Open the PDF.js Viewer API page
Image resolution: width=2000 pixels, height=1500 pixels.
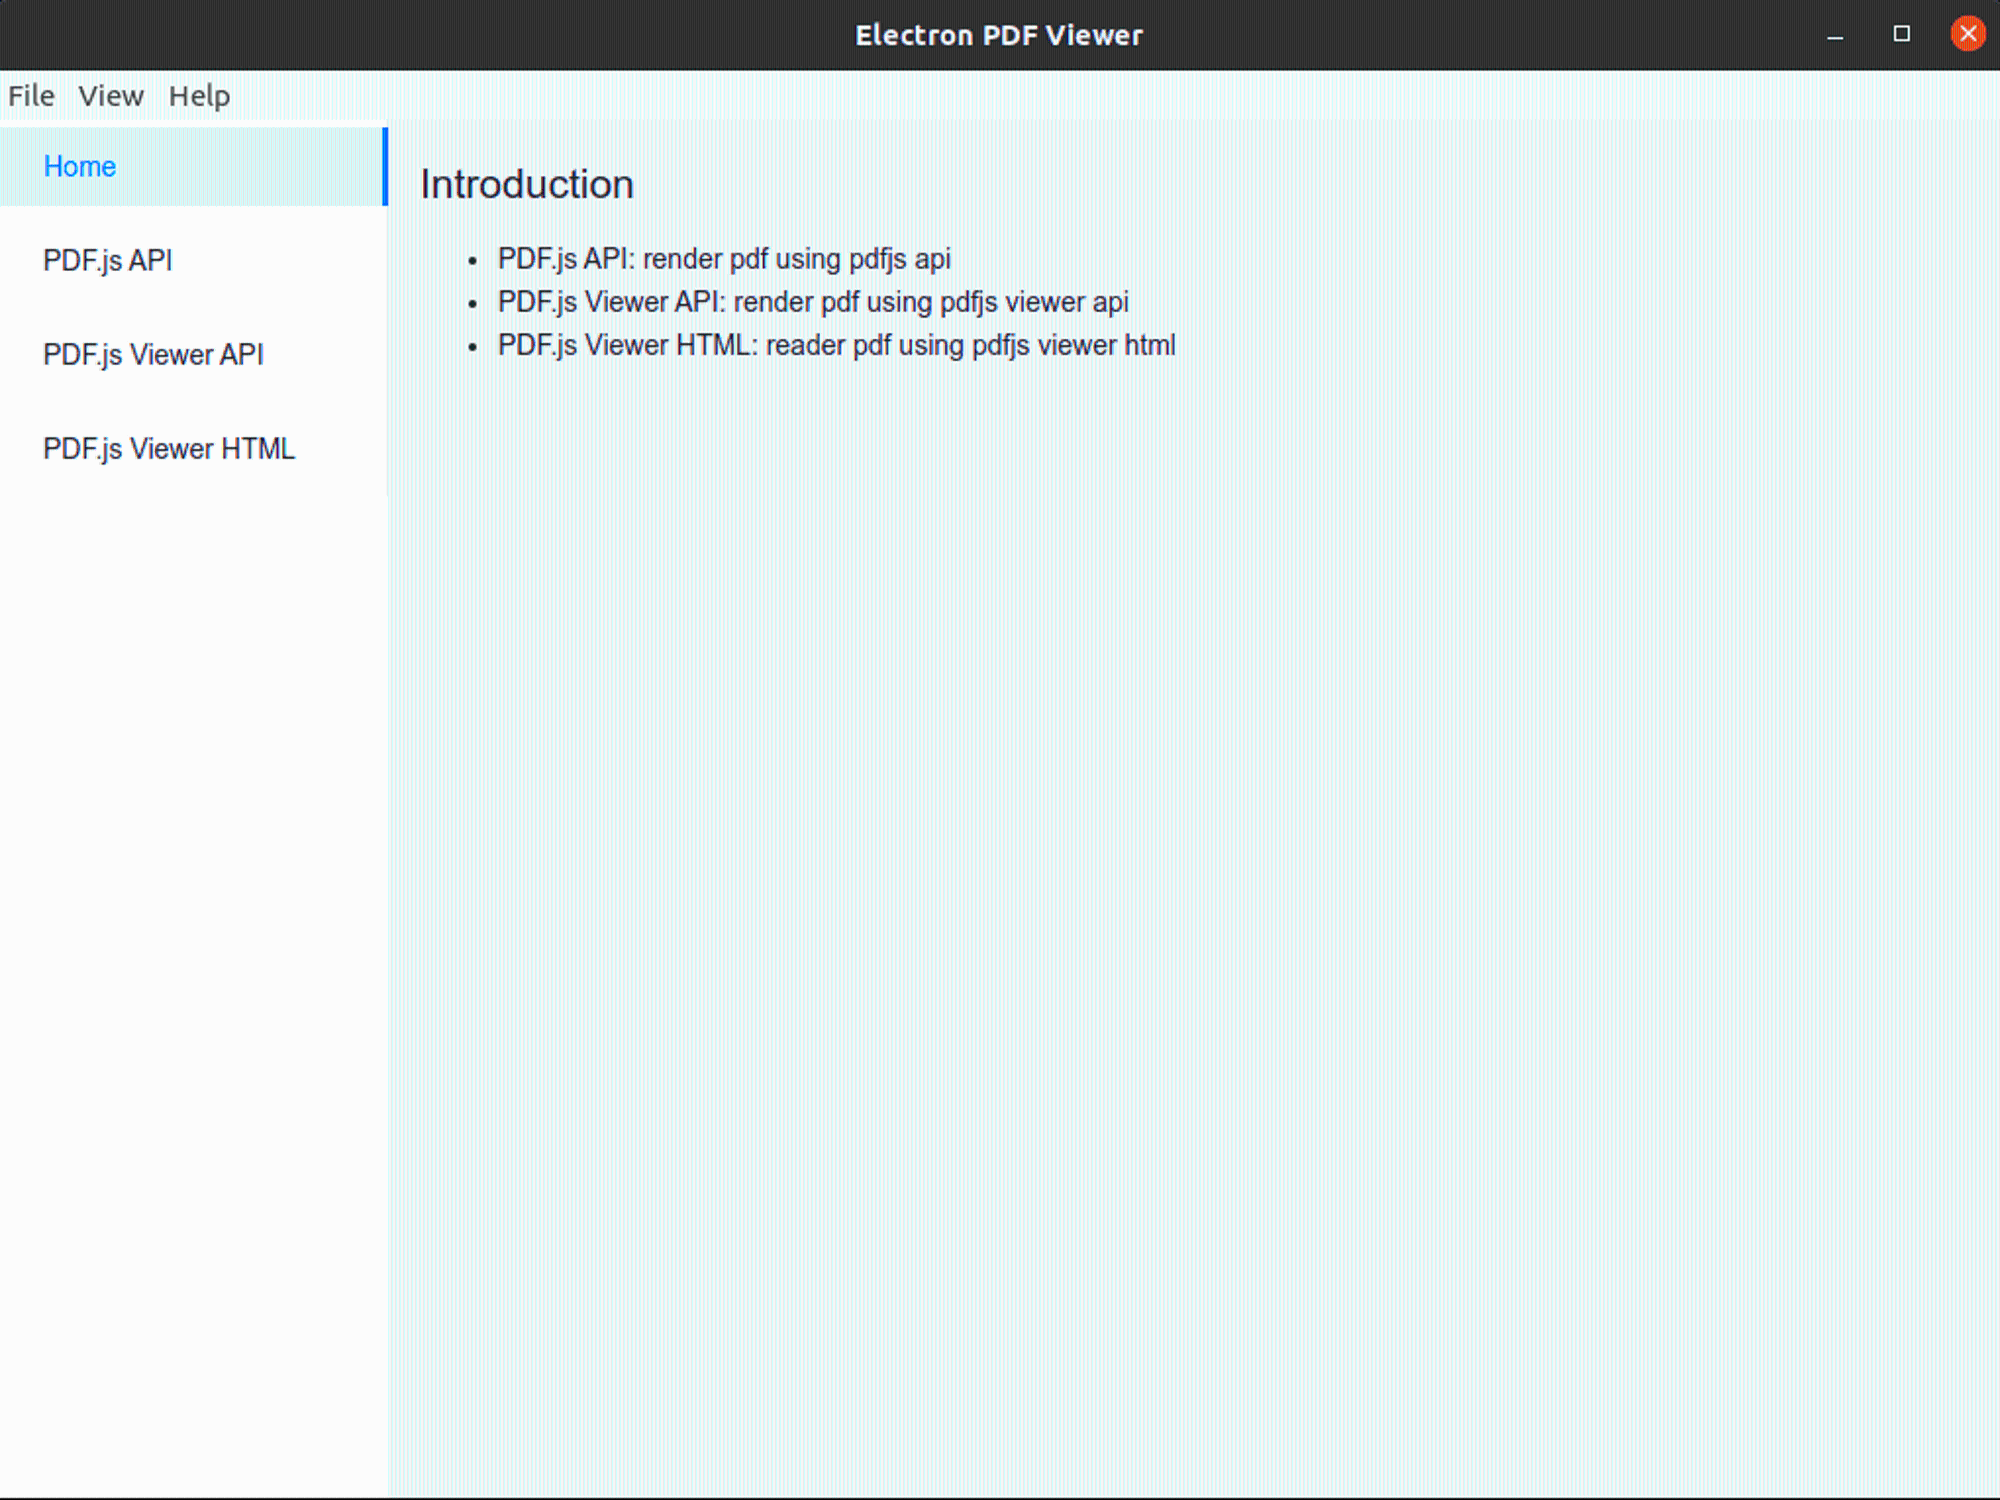click(x=193, y=354)
